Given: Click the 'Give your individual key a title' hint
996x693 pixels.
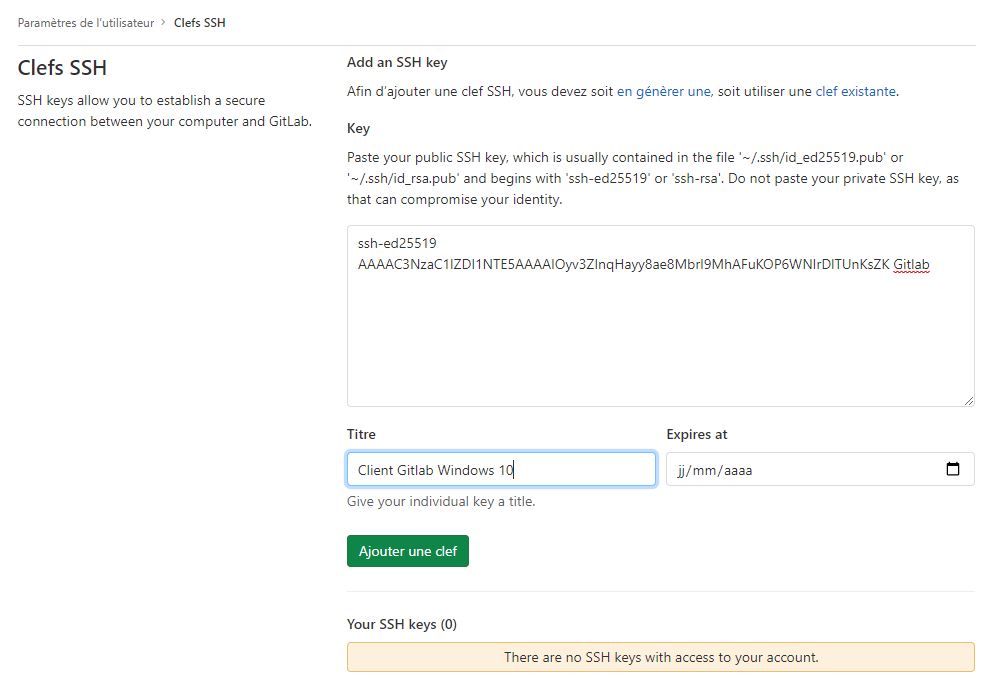Looking at the screenshot, I should pos(440,501).
